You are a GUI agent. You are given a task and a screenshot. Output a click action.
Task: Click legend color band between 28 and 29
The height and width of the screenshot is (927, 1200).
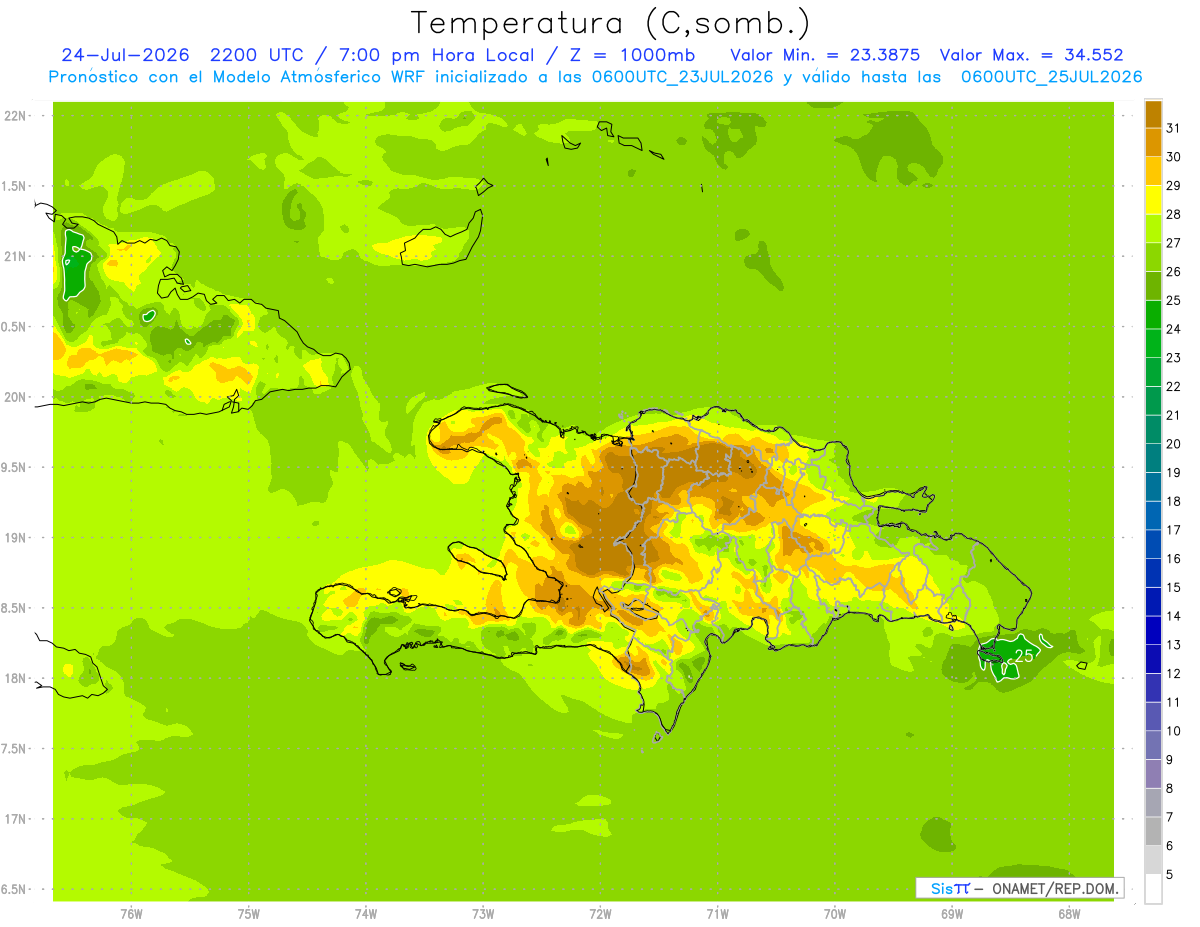(x=1153, y=199)
